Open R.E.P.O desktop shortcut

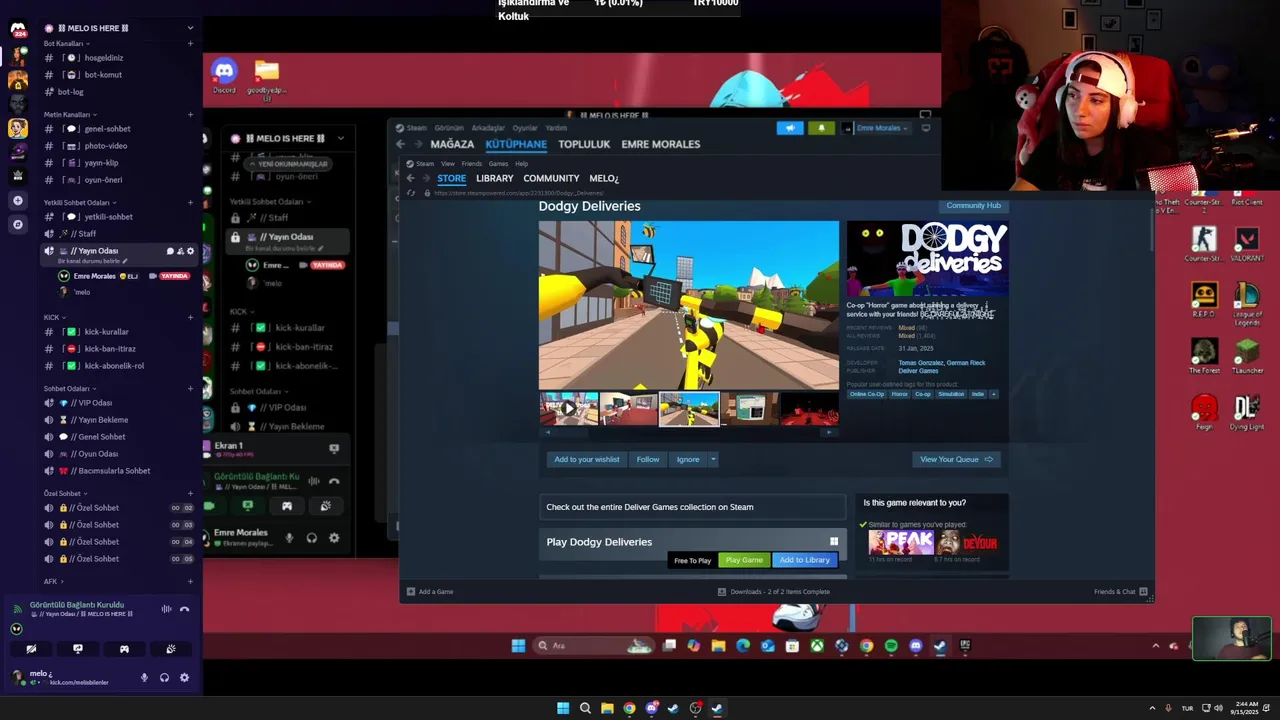(1204, 300)
